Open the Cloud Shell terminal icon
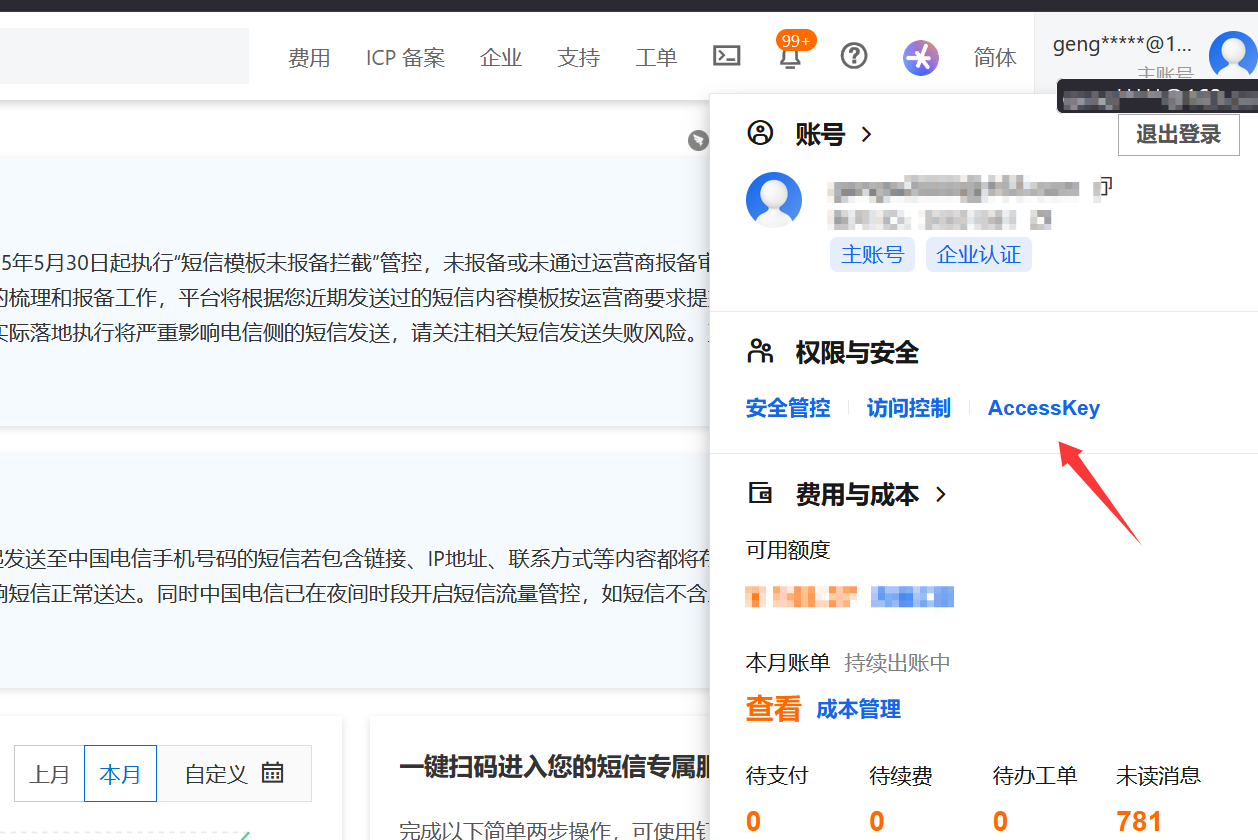The height and width of the screenshot is (840, 1258). [726, 56]
